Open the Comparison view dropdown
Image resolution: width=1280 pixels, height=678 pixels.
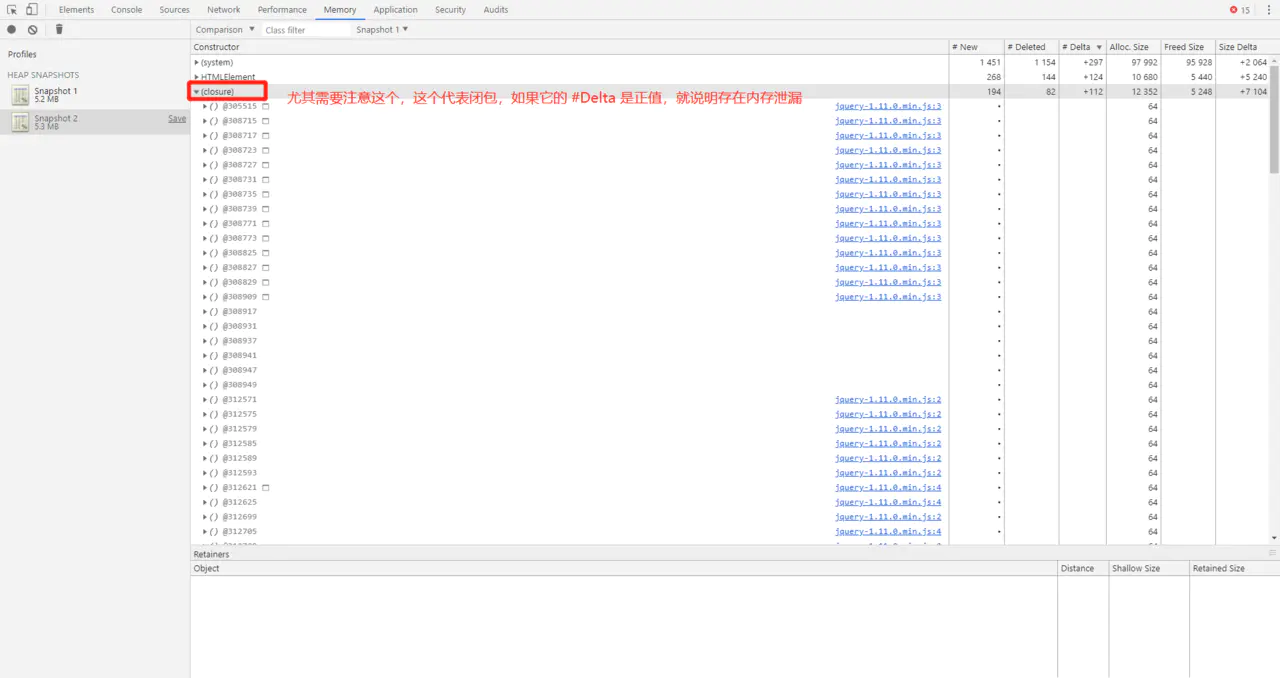click(x=225, y=30)
